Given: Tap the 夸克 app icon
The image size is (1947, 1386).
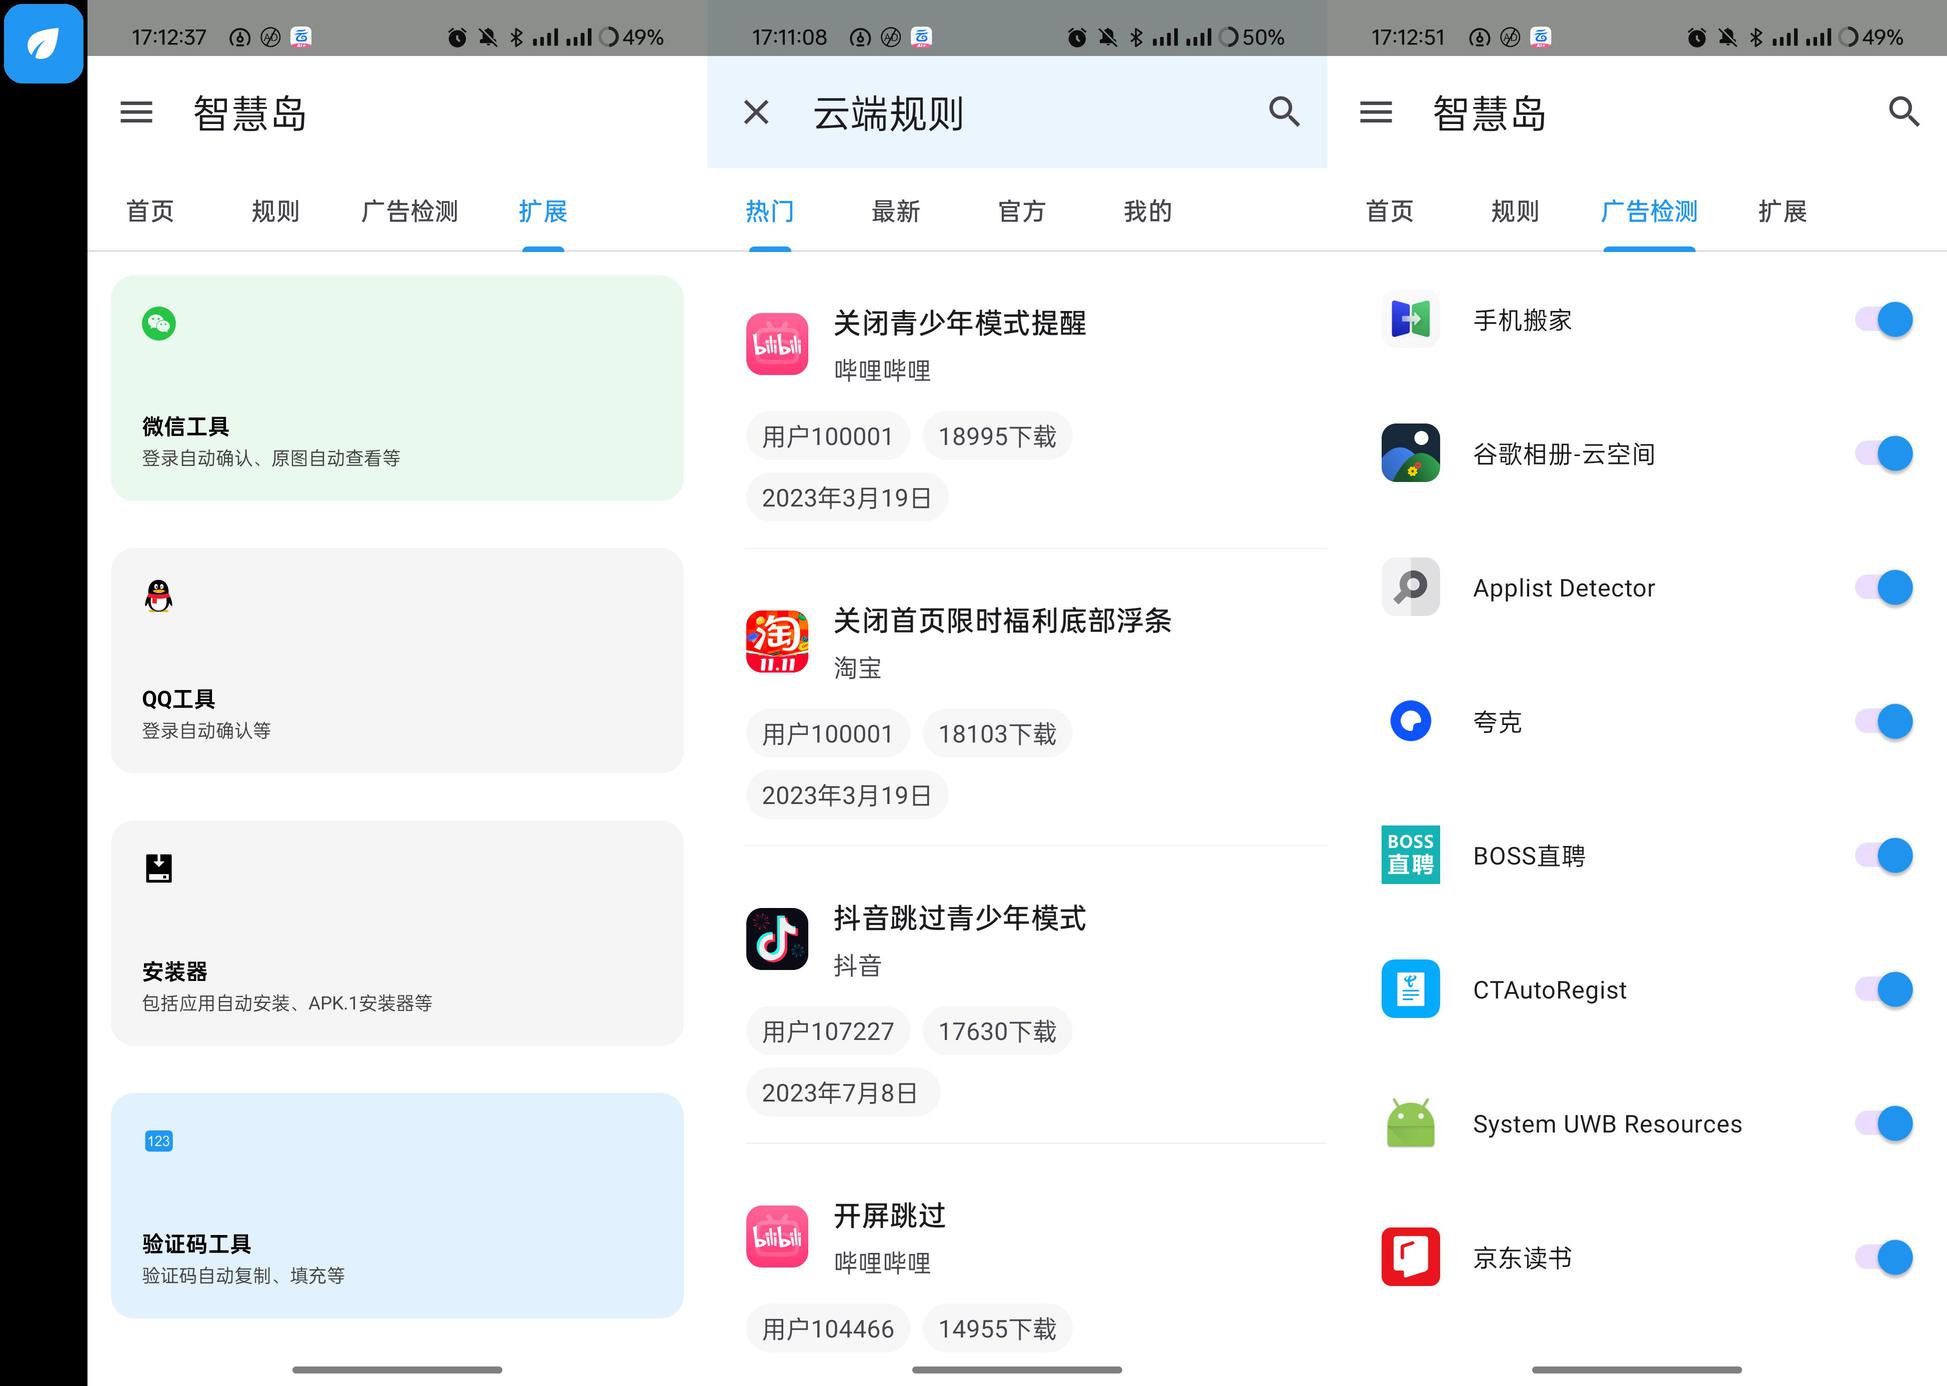Looking at the screenshot, I should pos(1410,721).
